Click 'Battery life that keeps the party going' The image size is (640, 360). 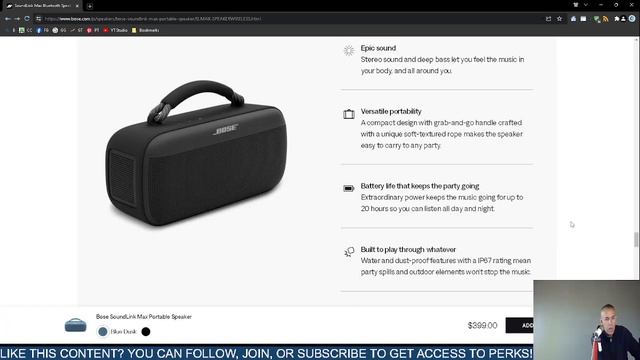tap(420, 186)
